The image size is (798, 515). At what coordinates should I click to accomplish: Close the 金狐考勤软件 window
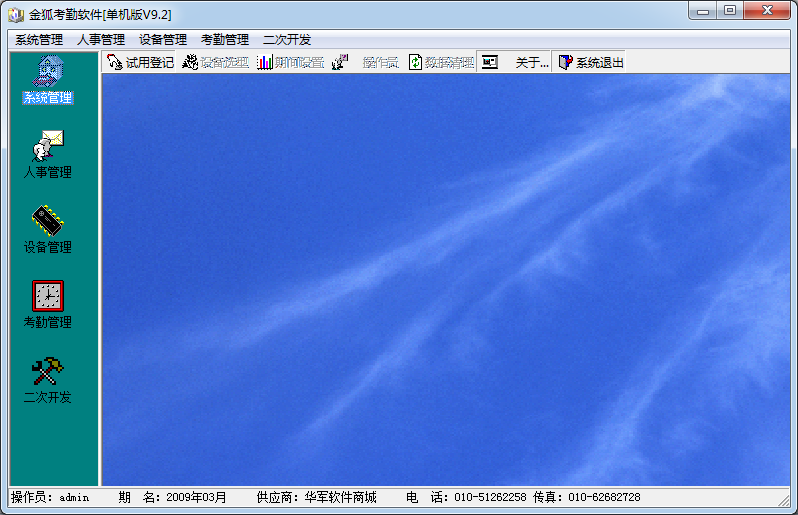coord(767,11)
